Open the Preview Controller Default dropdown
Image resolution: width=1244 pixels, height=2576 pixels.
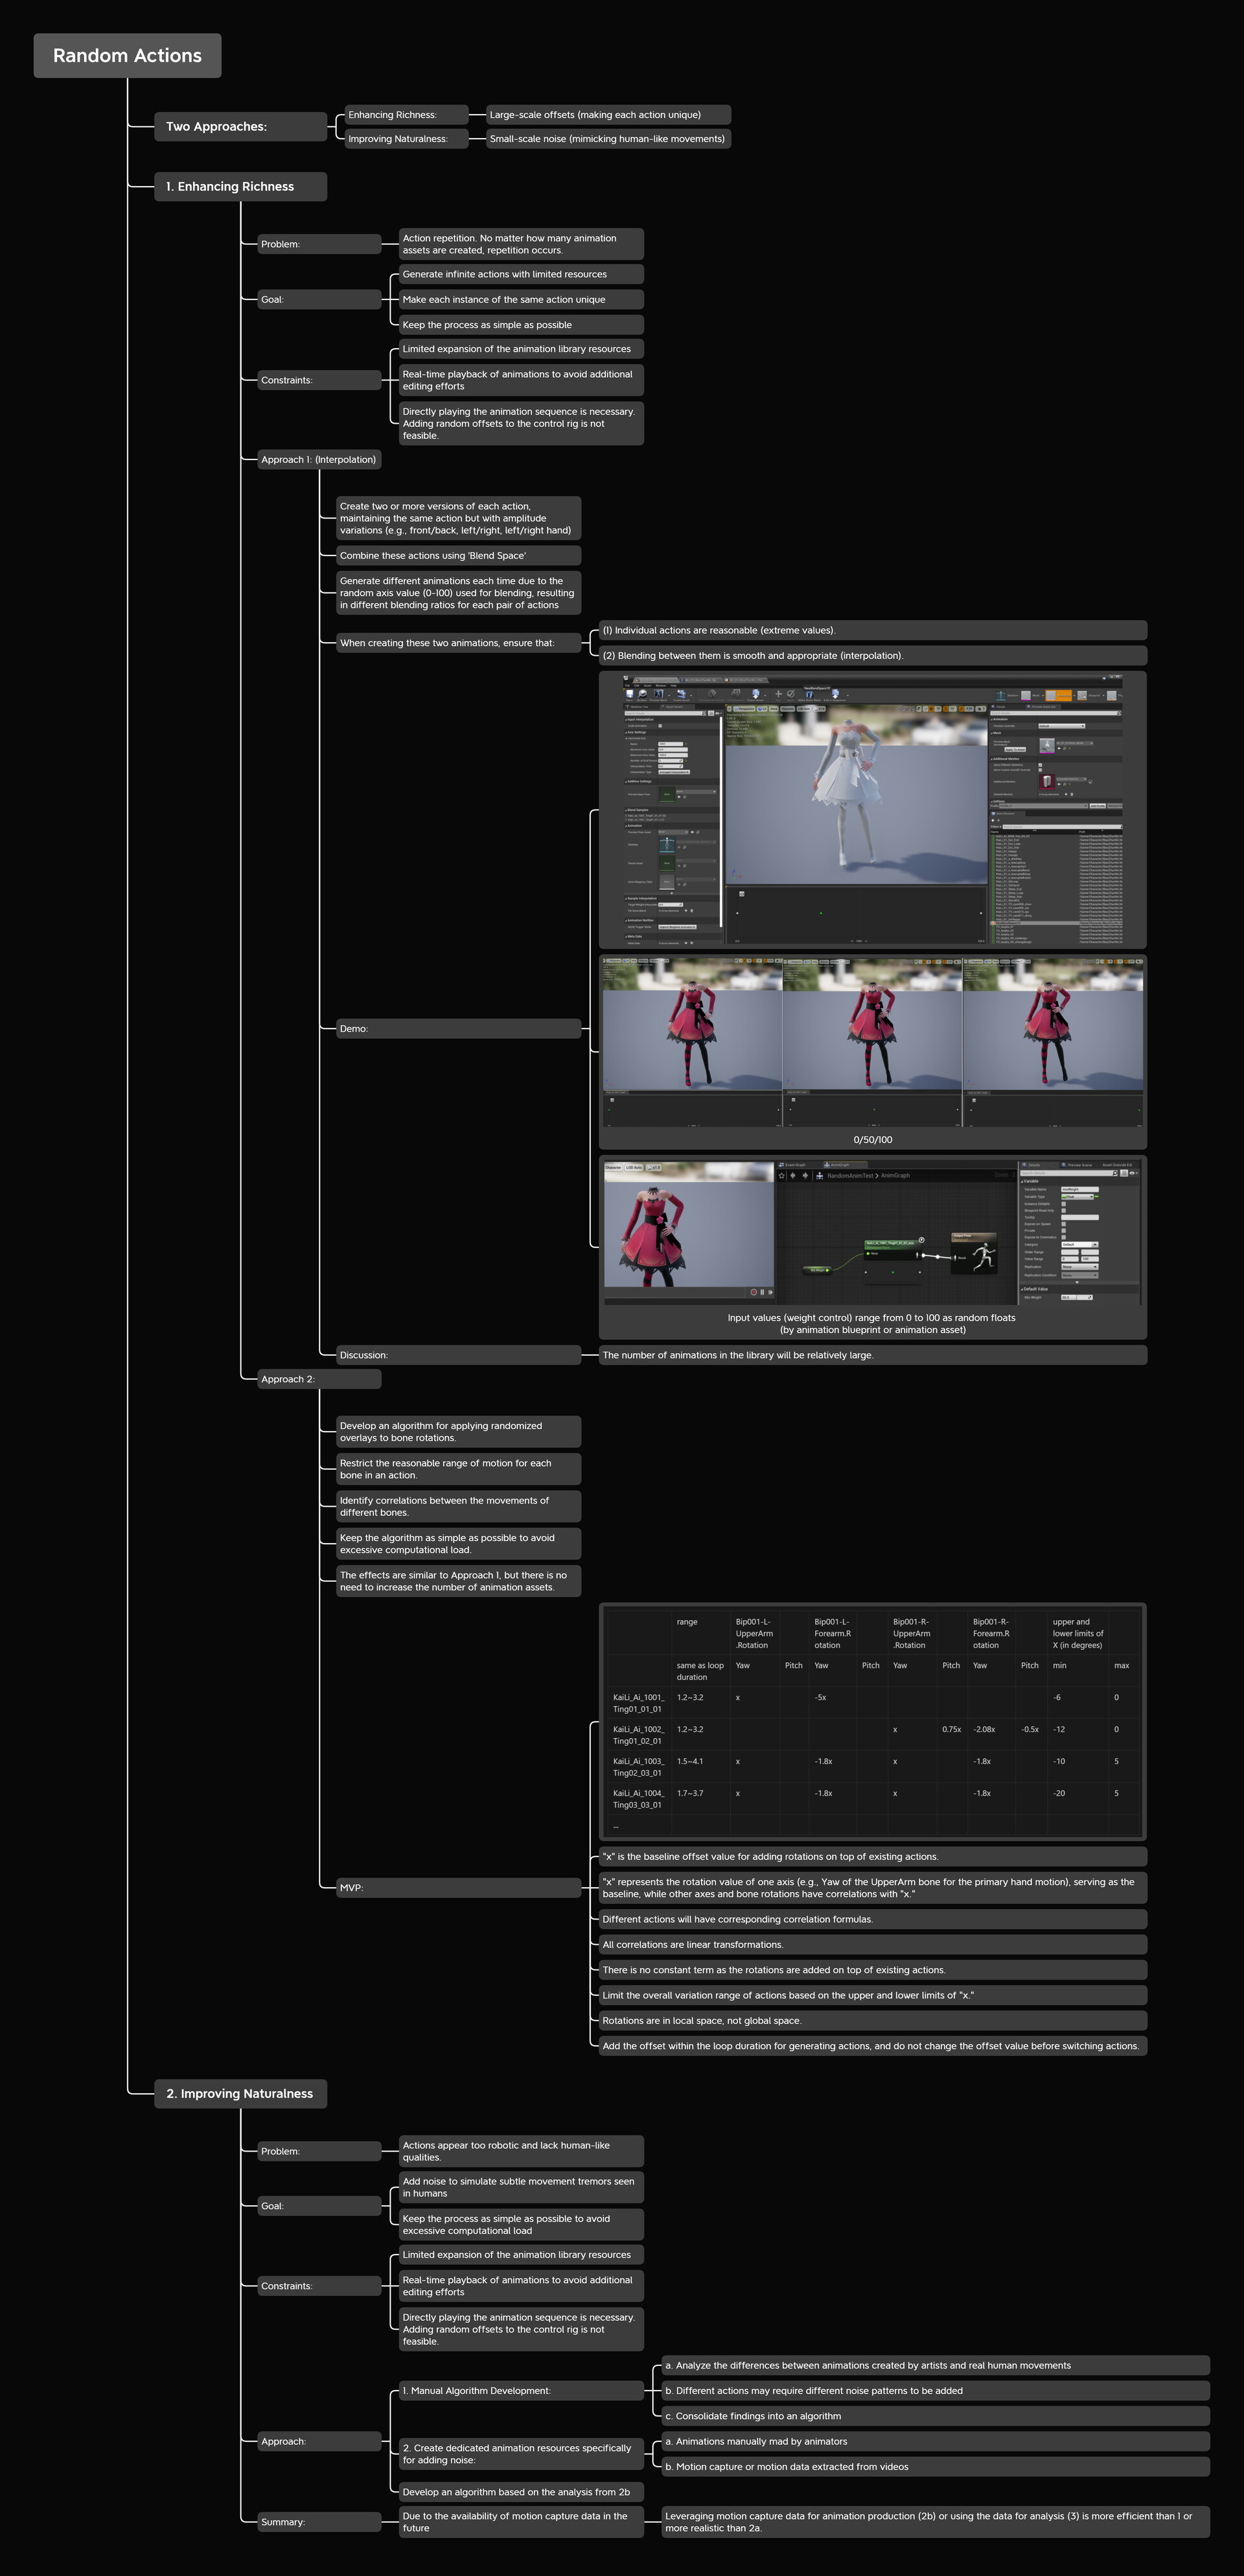coord(1062,726)
